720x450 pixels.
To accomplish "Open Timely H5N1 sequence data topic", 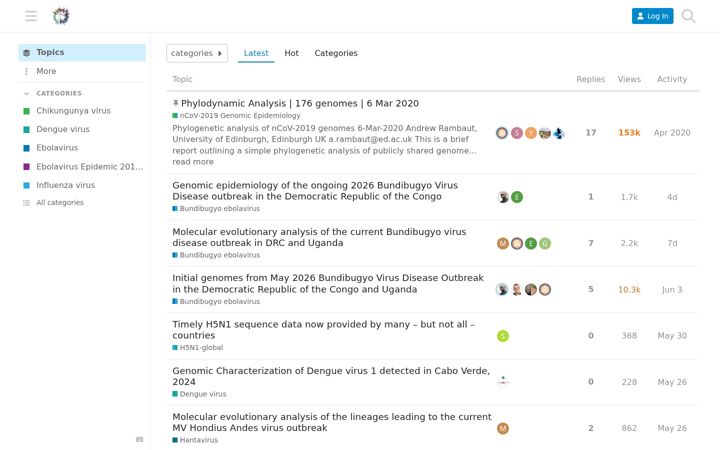I will pyautogui.click(x=323, y=330).
